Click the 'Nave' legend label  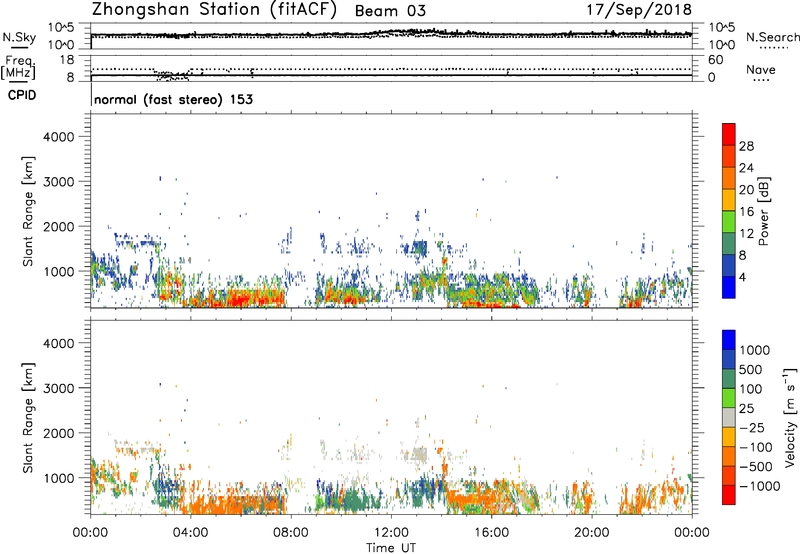761,69
